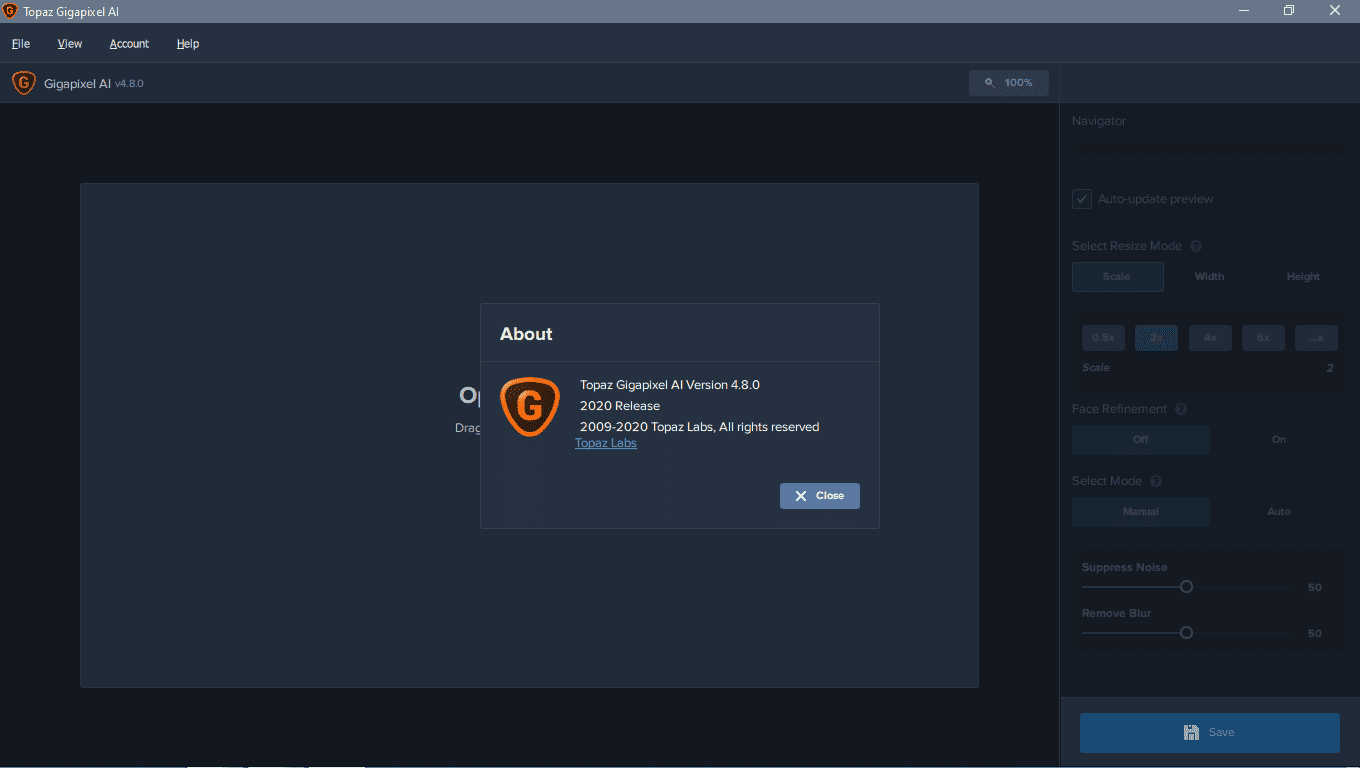Screen dimensions: 1360x768
Task: Open the Topaz Labs link
Action: [x=606, y=443]
